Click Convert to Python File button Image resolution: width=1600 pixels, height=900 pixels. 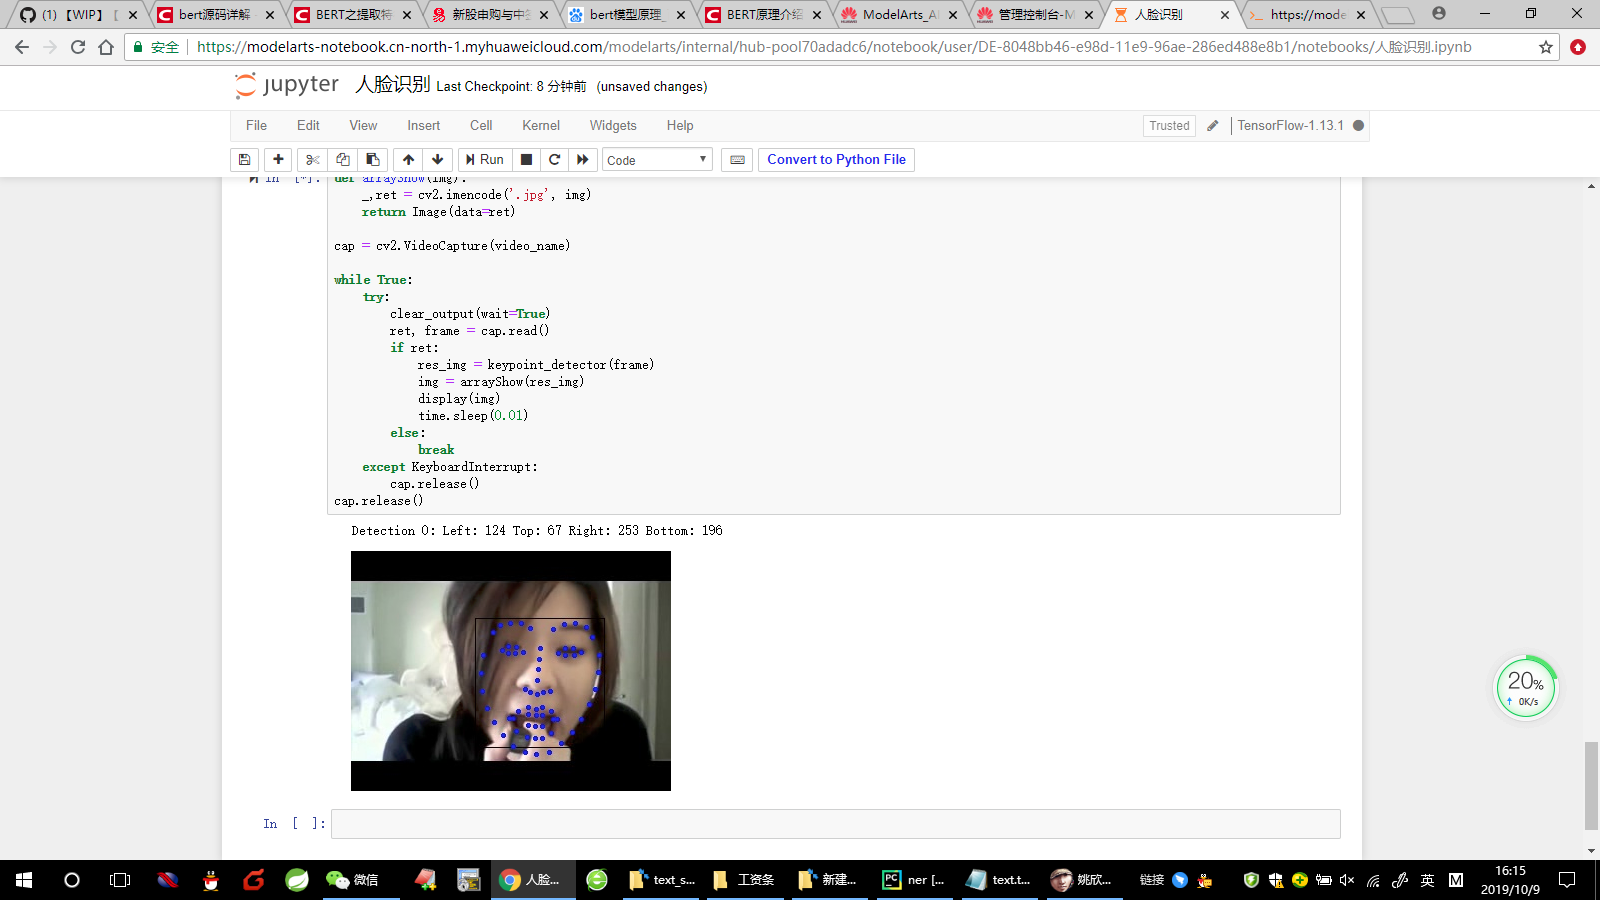tap(836, 160)
